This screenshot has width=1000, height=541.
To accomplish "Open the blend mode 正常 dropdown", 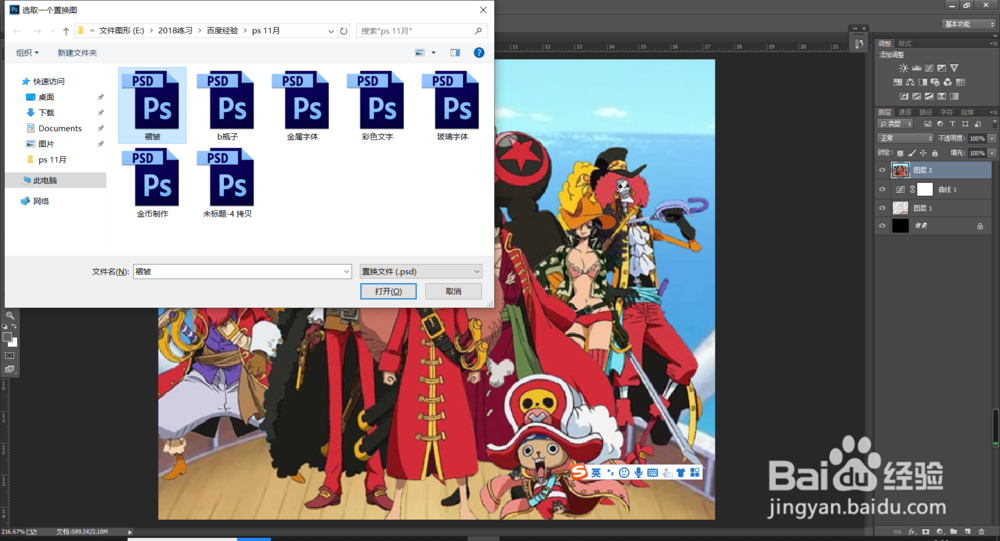I will (906, 138).
